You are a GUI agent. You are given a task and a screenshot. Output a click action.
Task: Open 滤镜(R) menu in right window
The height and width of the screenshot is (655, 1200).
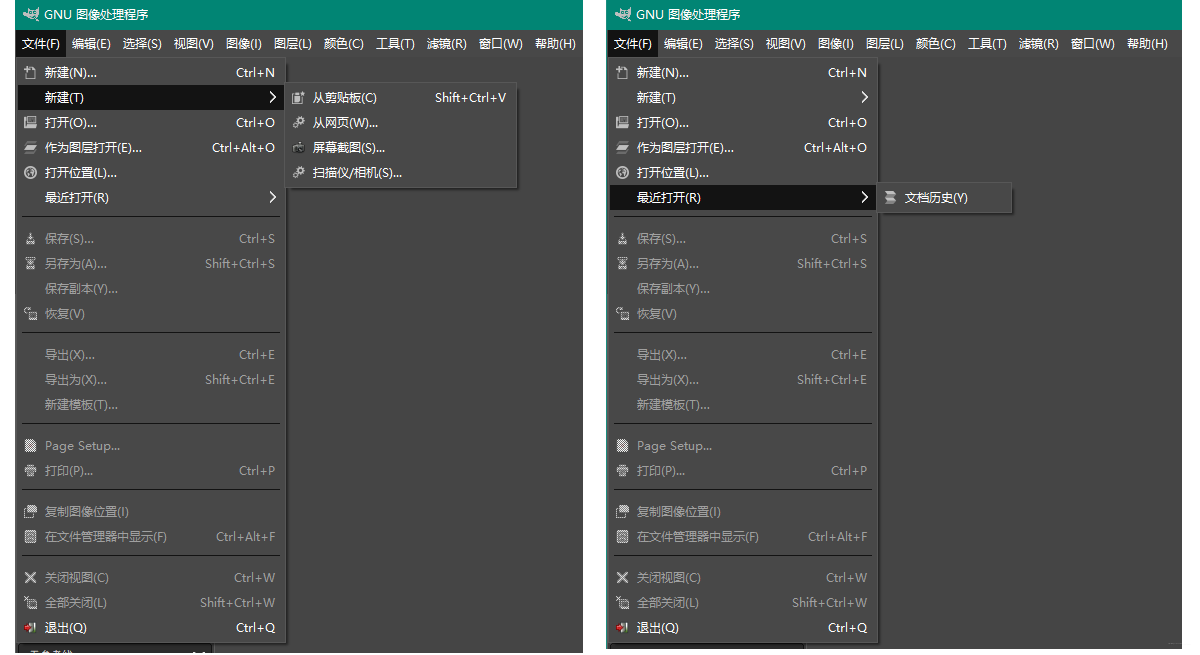1038,43
